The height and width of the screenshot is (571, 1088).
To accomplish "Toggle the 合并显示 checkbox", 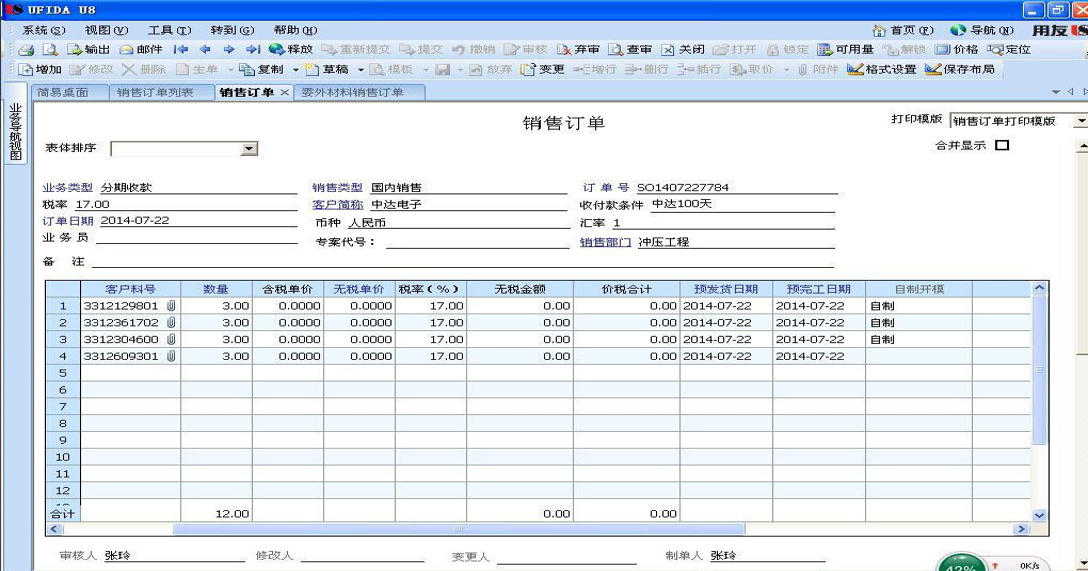I will 1002,145.
